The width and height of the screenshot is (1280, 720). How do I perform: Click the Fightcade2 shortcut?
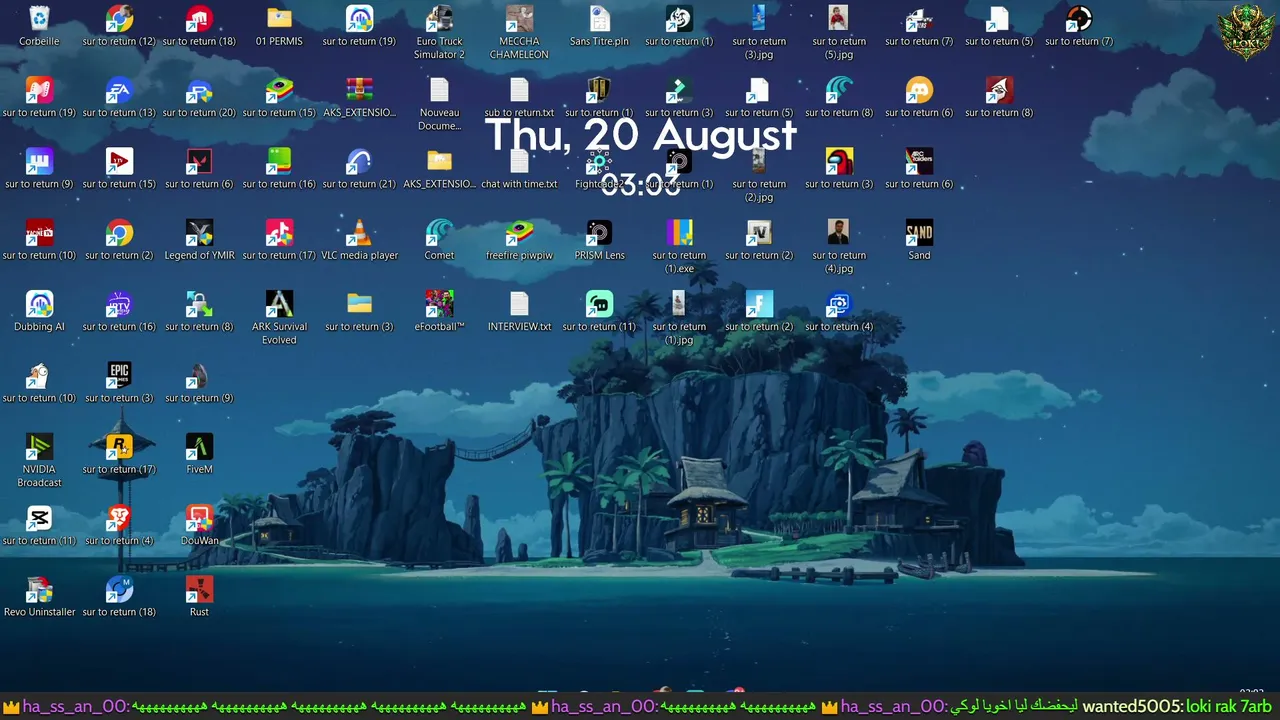point(599,169)
